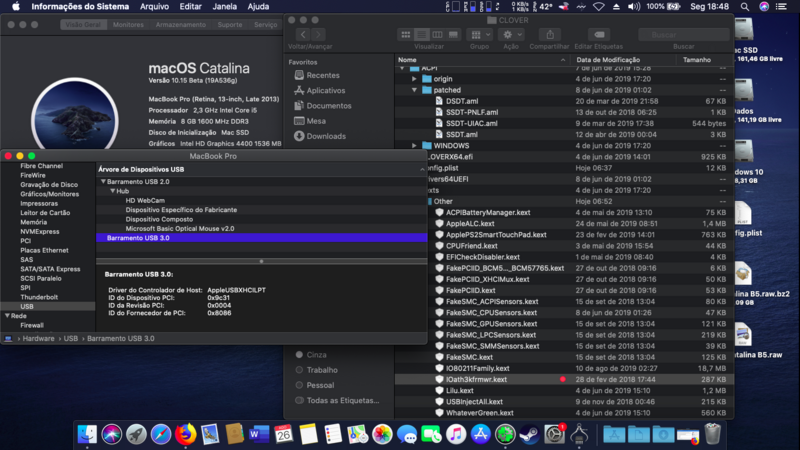Click the Editar Etiquetas tag icon
The width and height of the screenshot is (800, 450).
point(599,35)
